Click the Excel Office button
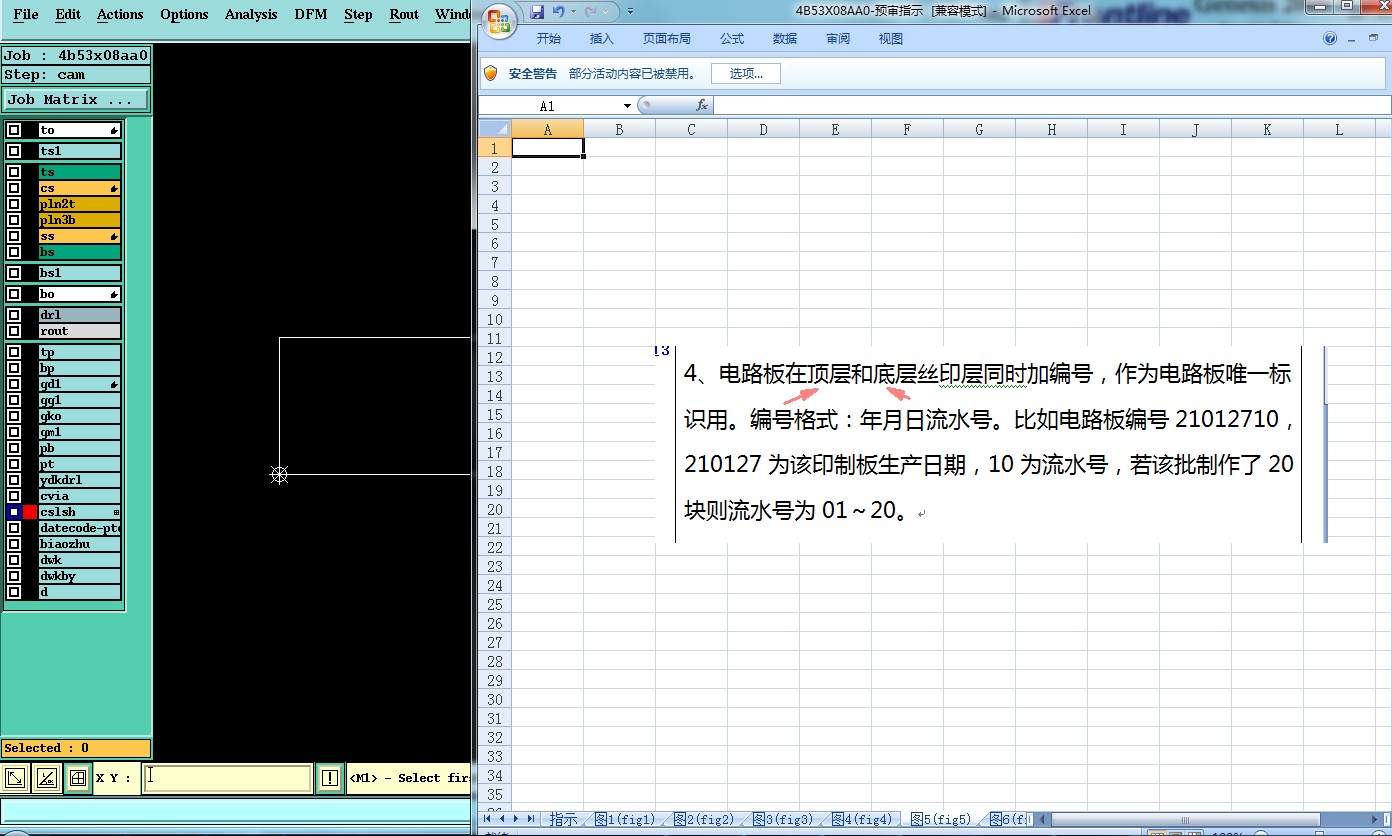1392x836 pixels. tap(500, 21)
